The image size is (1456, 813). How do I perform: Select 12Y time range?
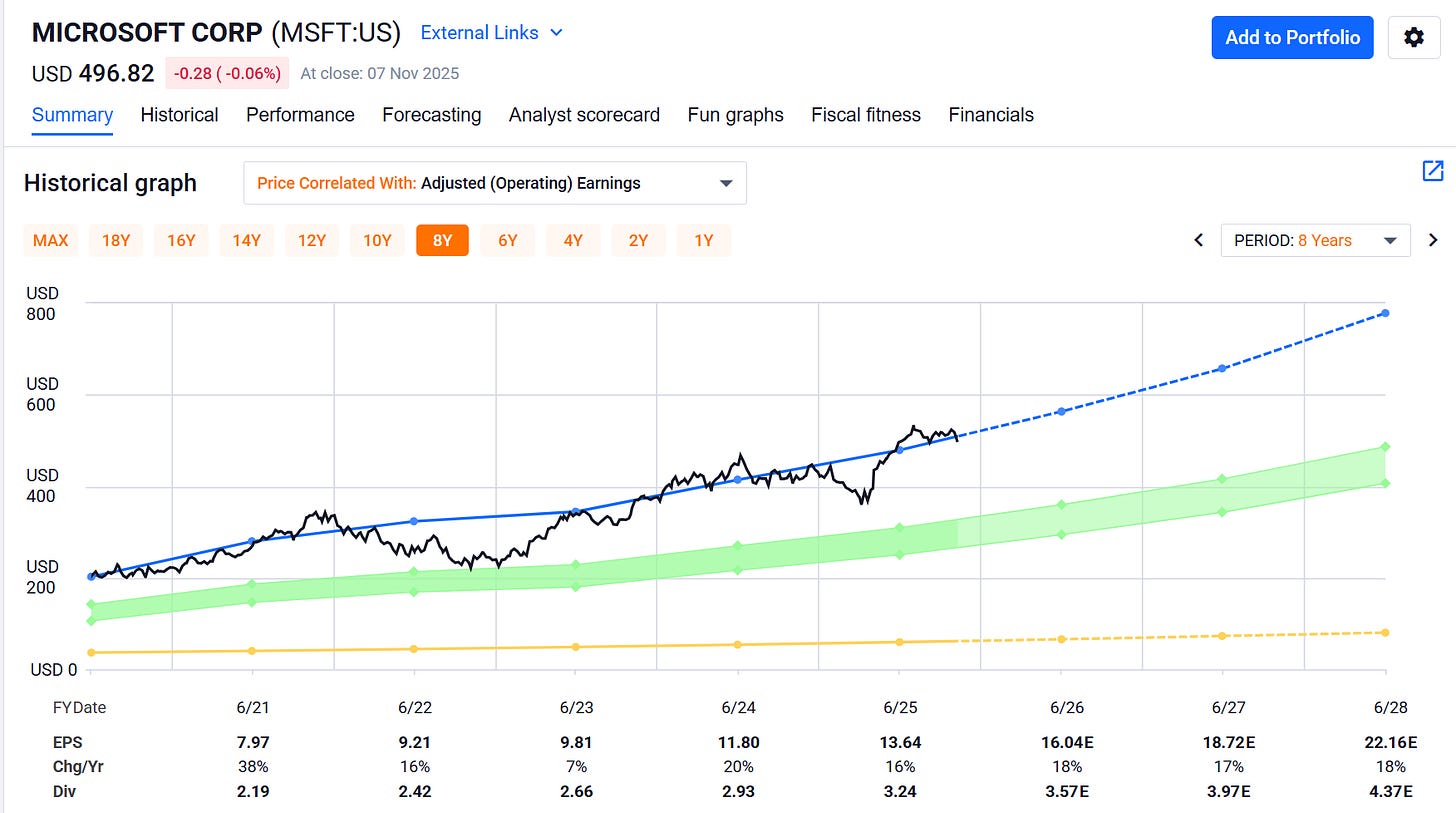312,240
